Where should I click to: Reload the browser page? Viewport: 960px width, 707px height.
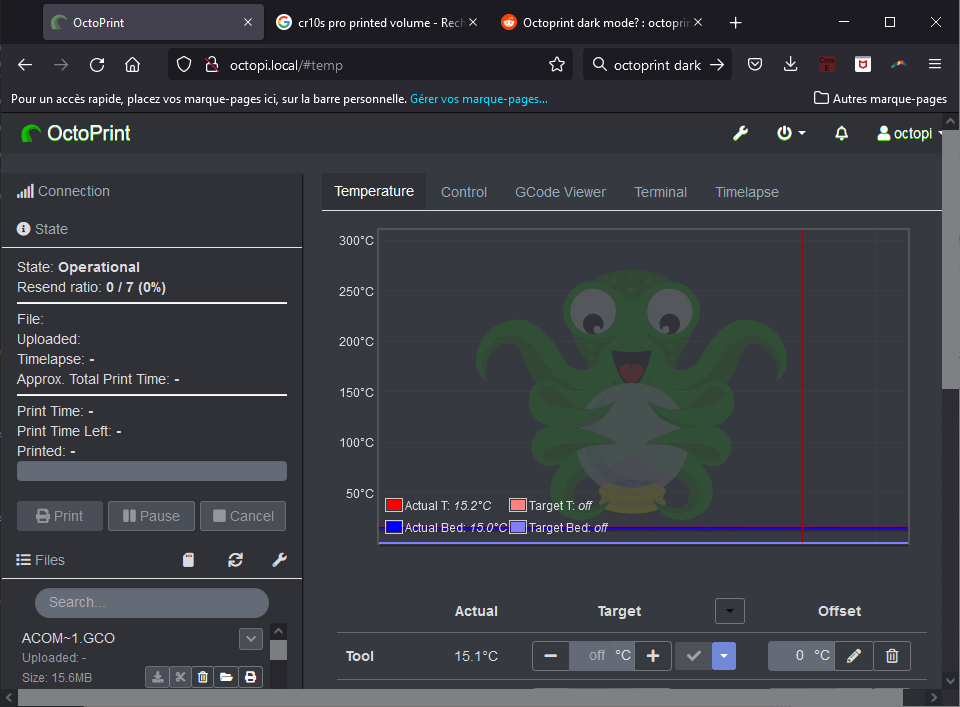click(97, 65)
